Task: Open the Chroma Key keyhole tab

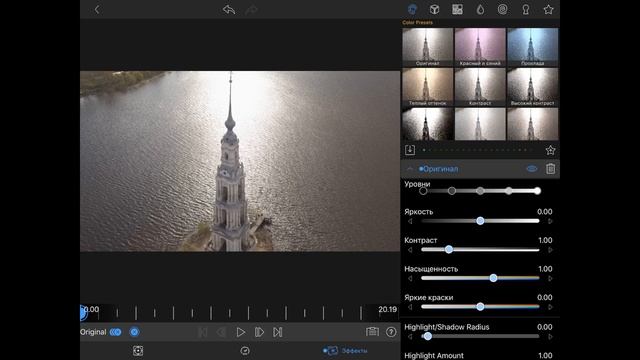Action: [526, 9]
